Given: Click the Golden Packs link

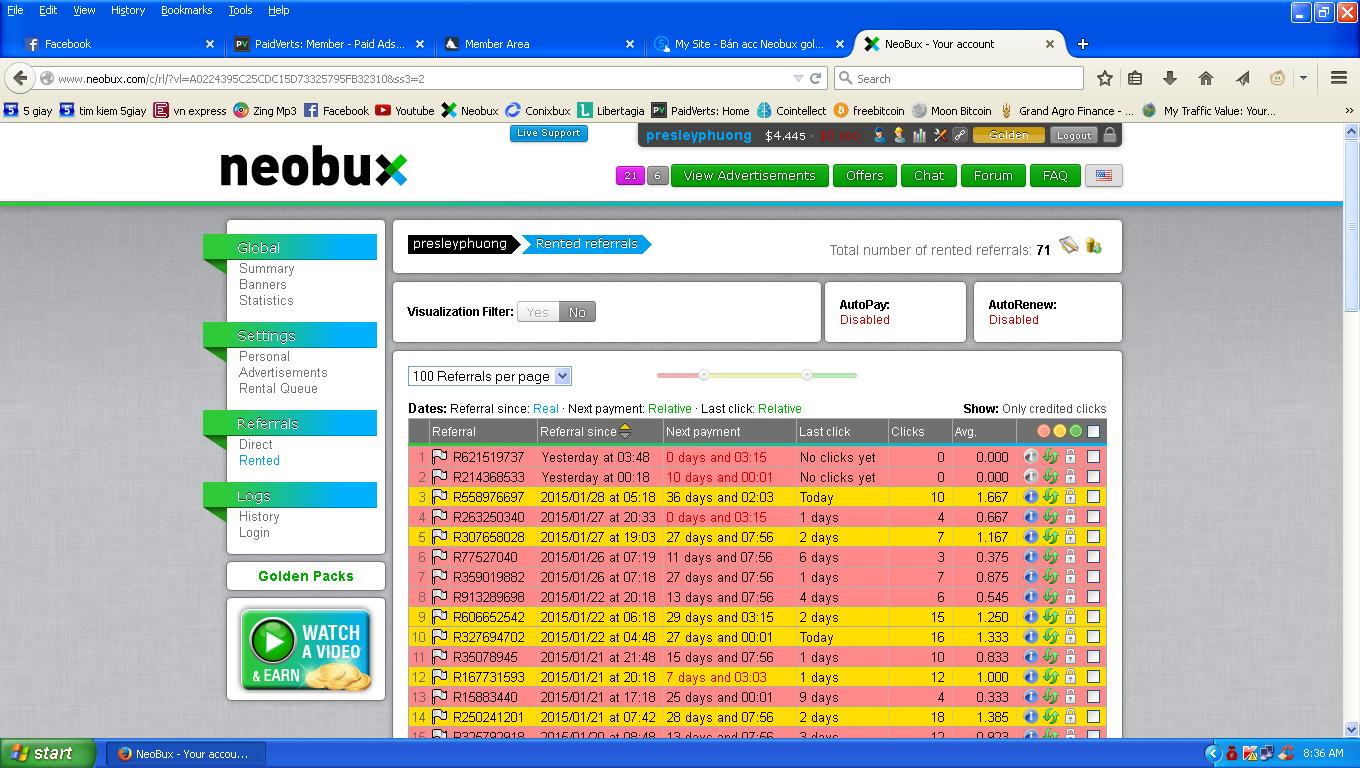Looking at the screenshot, I should 306,576.
